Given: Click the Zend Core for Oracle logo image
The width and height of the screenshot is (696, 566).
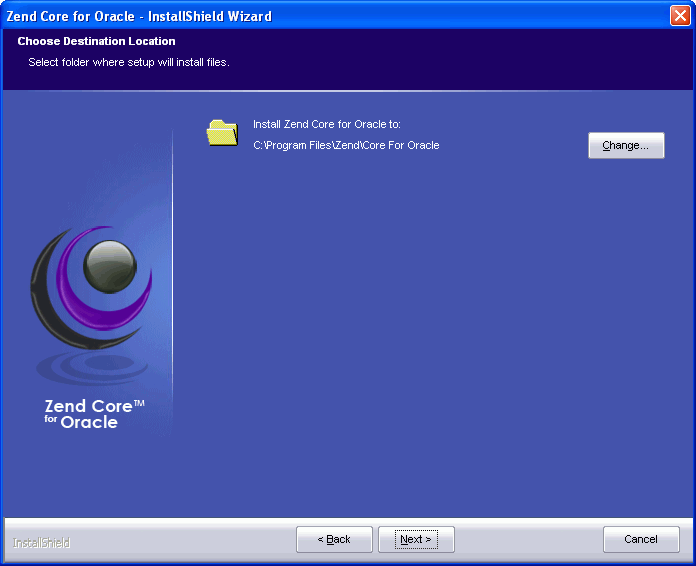Looking at the screenshot, I should 91,329.
